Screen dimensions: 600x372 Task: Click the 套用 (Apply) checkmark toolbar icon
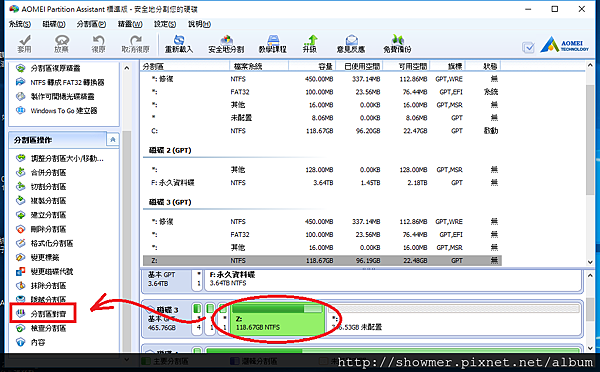tap(24, 44)
